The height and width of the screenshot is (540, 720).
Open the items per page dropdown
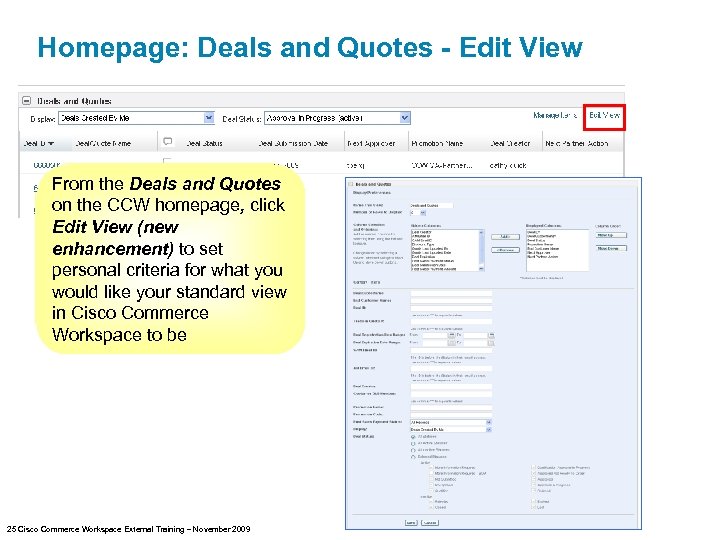(x=418, y=213)
